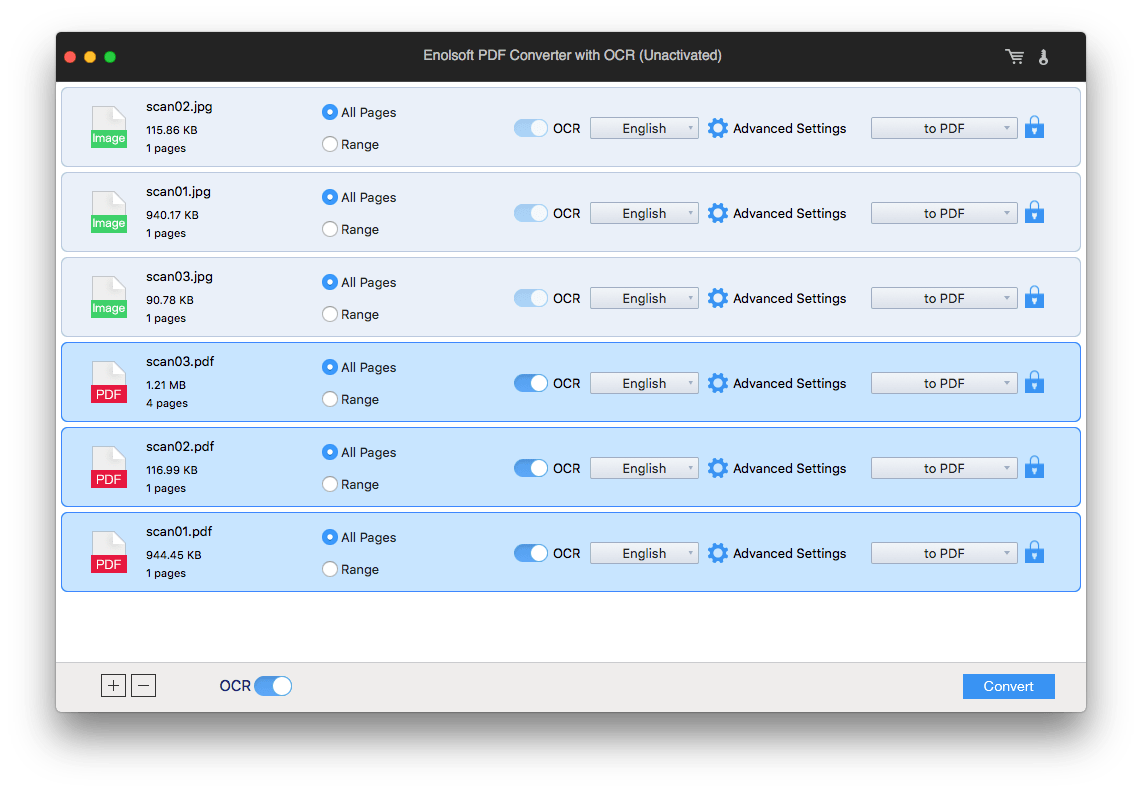The height and width of the screenshot is (792, 1142).
Task: Add files with the plus button
Action: [x=114, y=686]
